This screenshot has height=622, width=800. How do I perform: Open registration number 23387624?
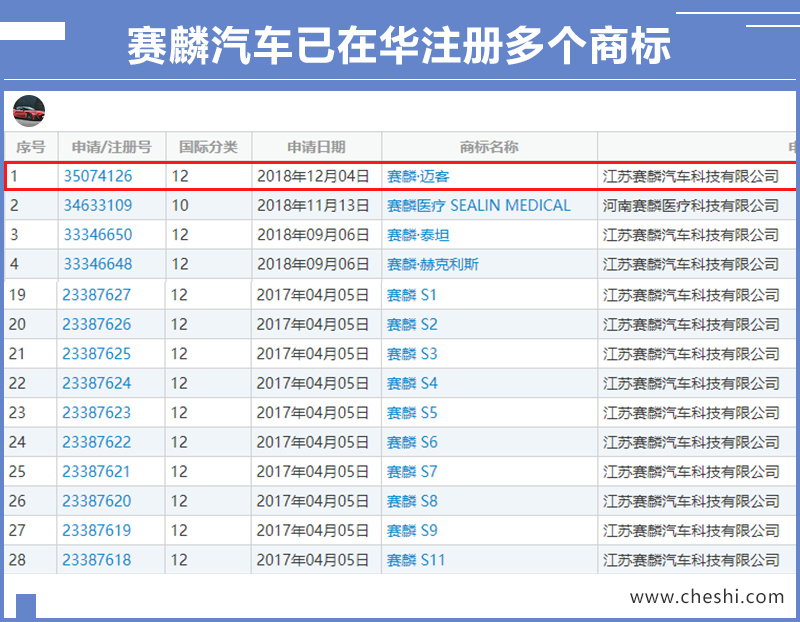(x=97, y=383)
